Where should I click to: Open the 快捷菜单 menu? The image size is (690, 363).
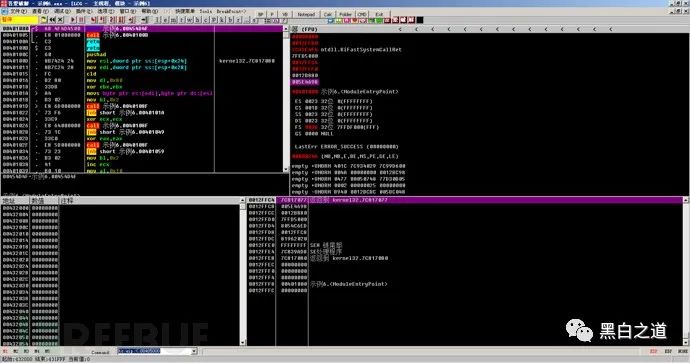click(x=185, y=11)
